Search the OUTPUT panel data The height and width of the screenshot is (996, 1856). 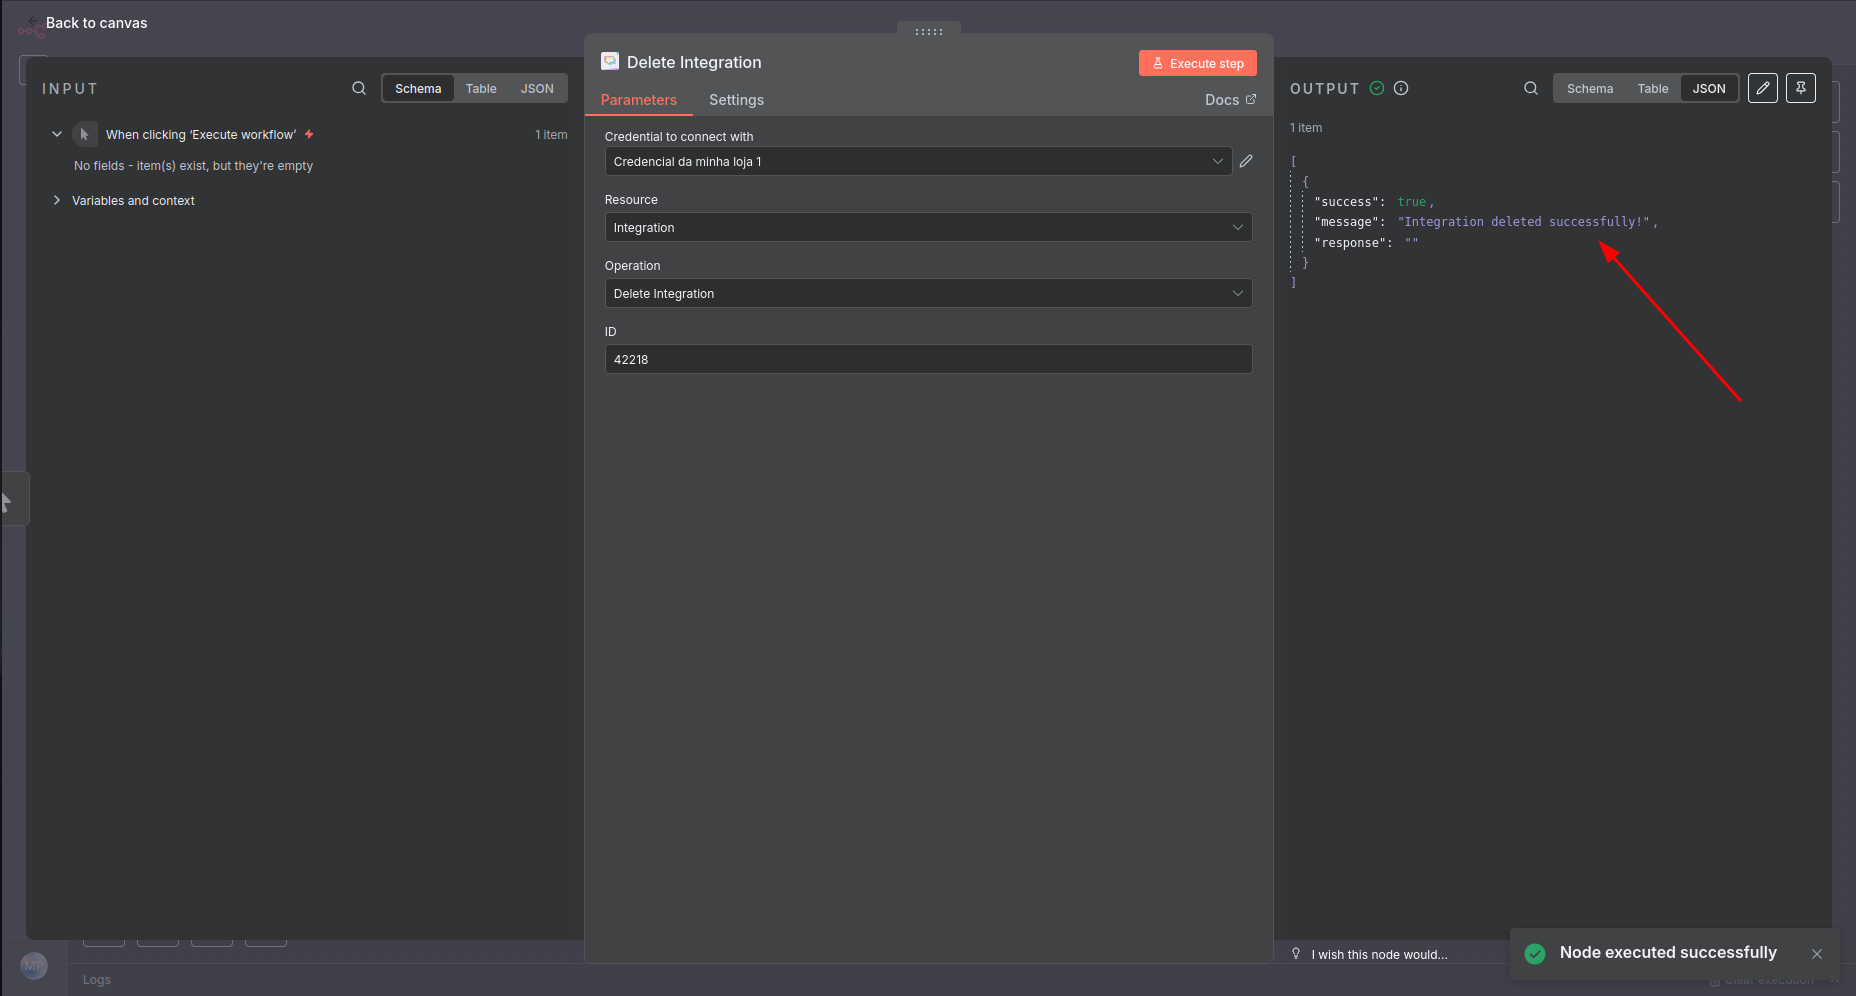point(1531,88)
